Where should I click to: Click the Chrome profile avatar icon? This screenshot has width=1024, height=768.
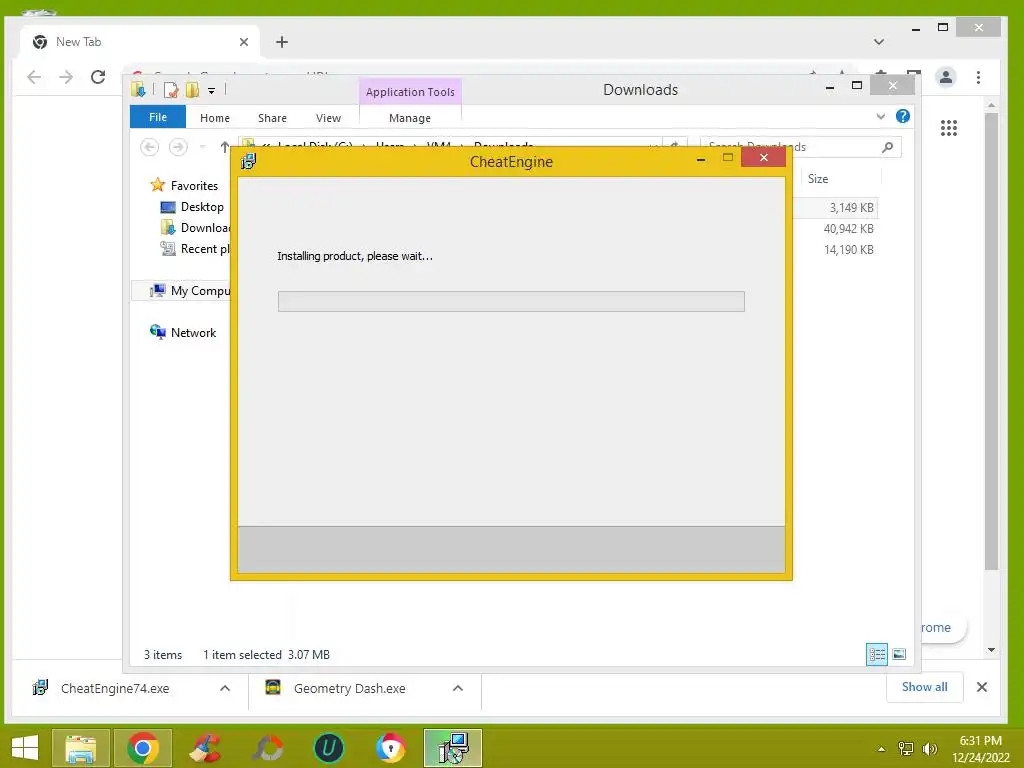(x=946, y=77)
